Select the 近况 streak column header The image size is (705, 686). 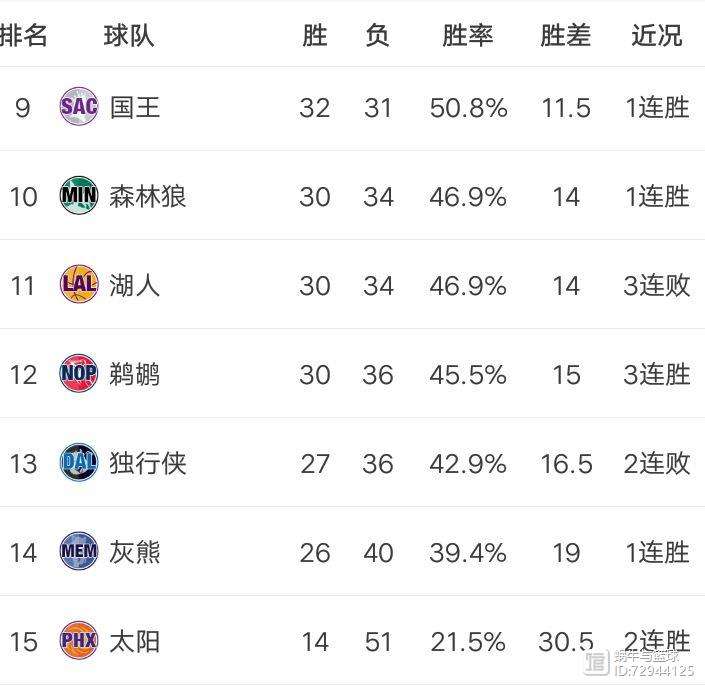pyautogui.click(x=657, y=36)
